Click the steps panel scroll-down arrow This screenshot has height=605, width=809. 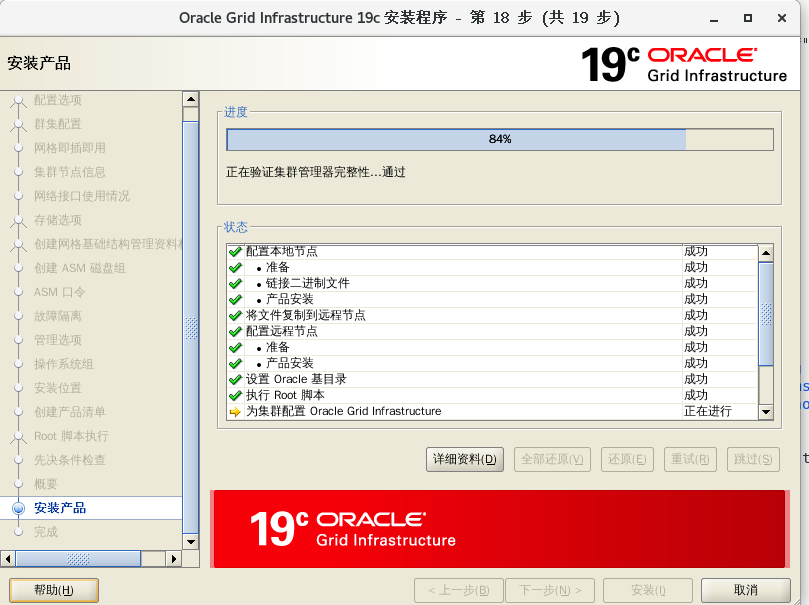click(191, 542)
